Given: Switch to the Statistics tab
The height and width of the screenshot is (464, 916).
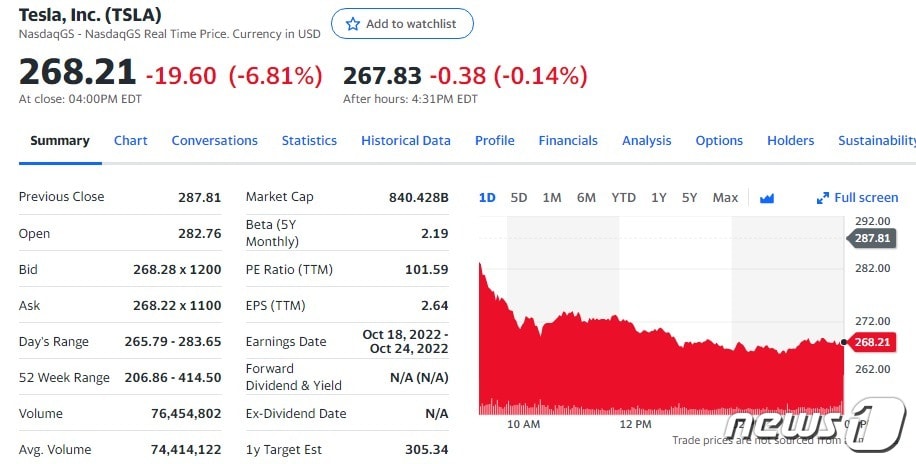Looking at the screenshot, I should pyautogui.click(x=309, y=141).
